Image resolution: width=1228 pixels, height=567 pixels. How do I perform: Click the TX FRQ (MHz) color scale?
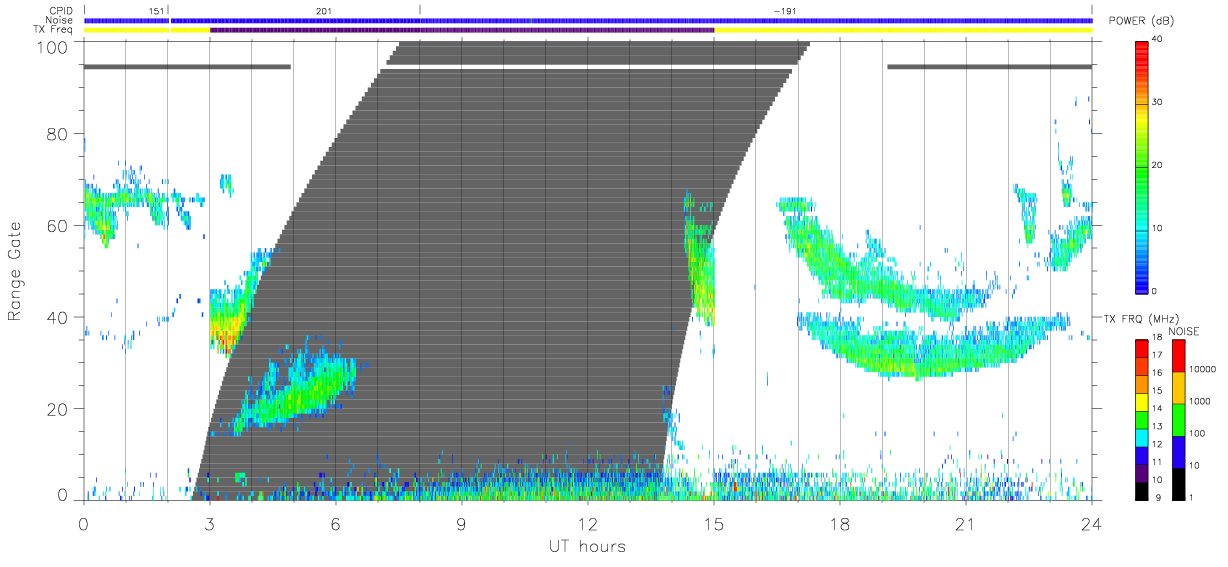click(x=1142, y=419)
